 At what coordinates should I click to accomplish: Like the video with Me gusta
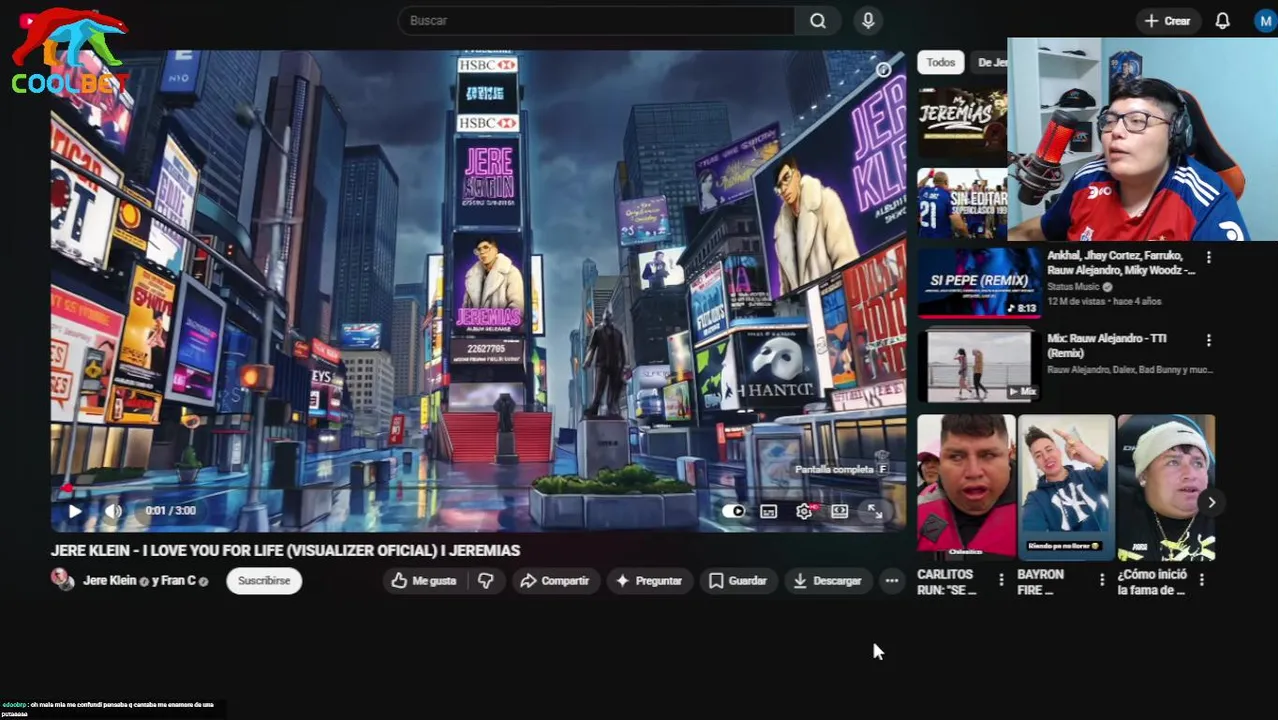coord(424,581)
